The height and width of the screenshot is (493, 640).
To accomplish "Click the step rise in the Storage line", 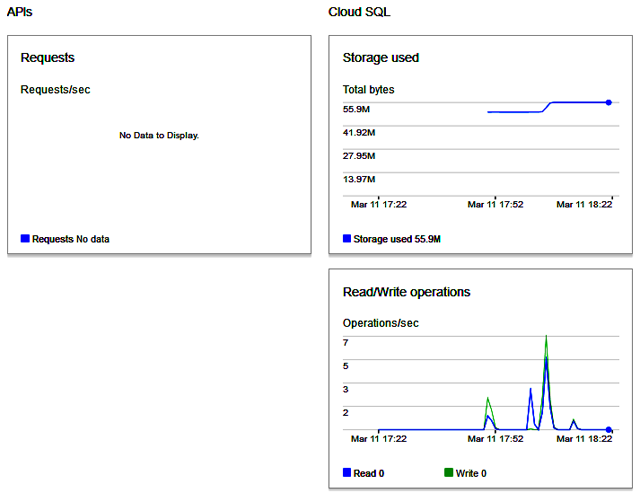I will (547, 107).
